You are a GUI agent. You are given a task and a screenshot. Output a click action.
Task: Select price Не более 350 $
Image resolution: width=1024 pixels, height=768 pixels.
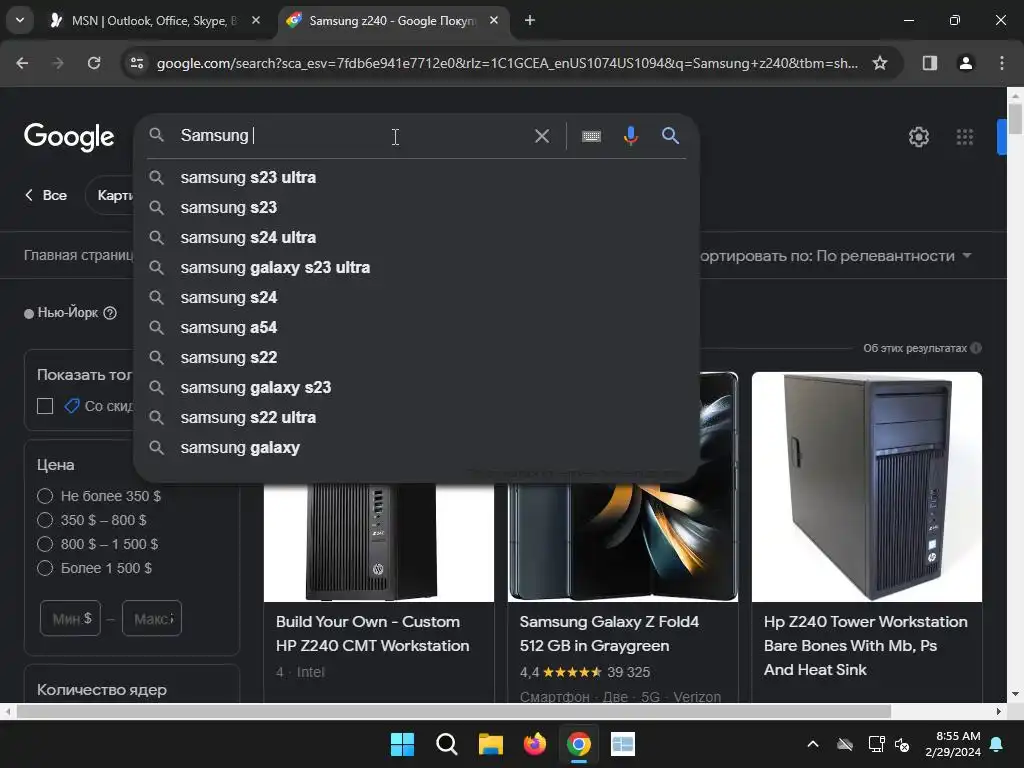(x=45, y=496)
